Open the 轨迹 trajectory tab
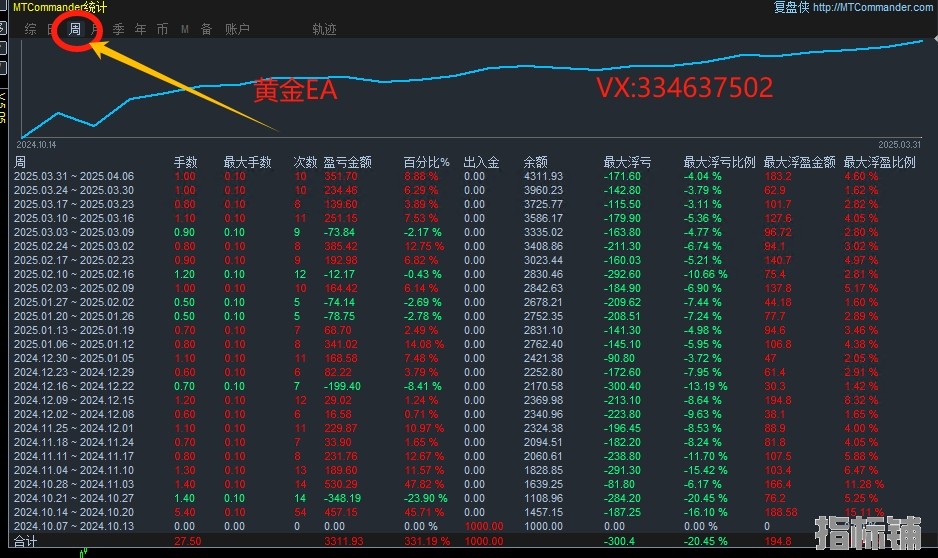 (x=324, y=29)
